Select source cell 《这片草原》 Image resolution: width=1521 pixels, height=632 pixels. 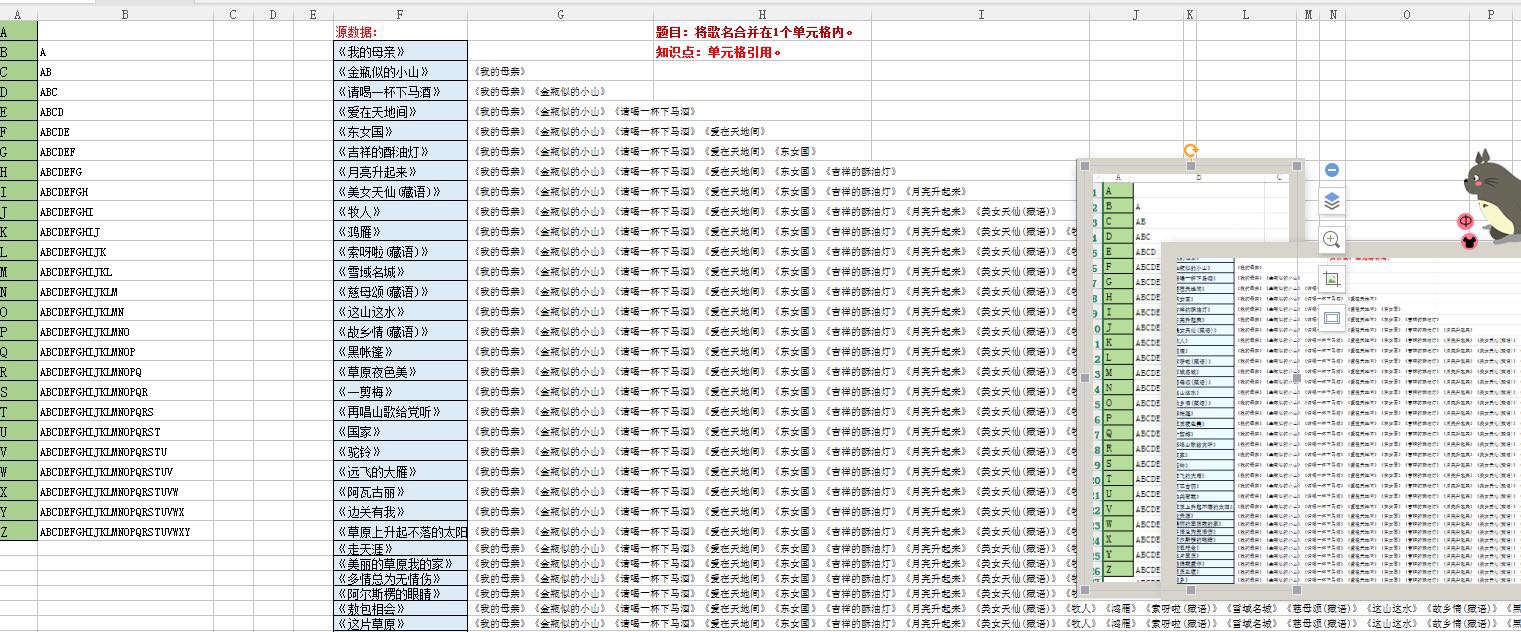[x=400, y=624]
